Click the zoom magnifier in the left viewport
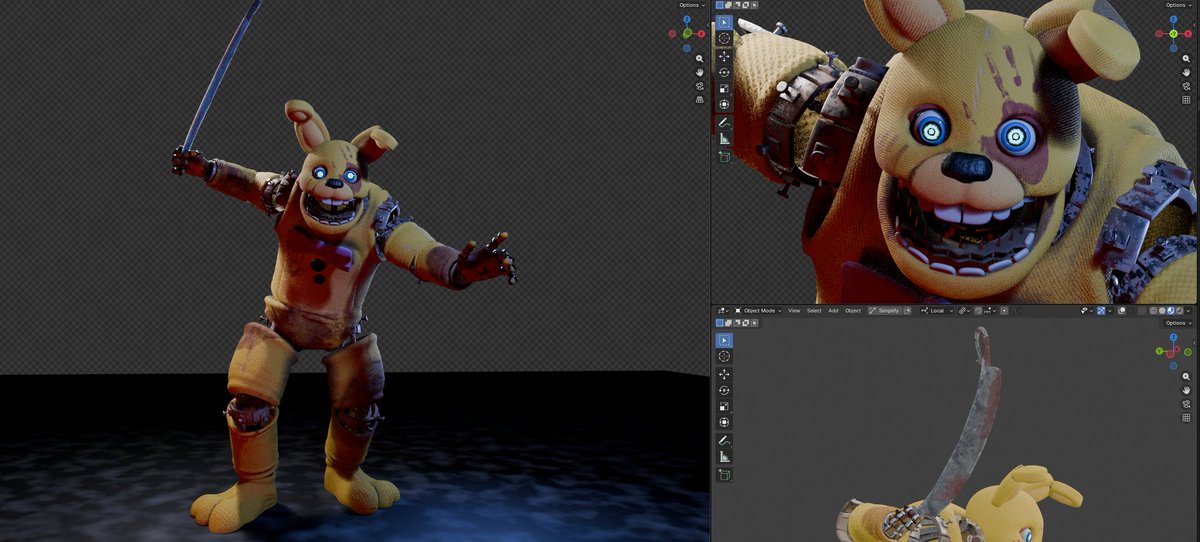 699,59
